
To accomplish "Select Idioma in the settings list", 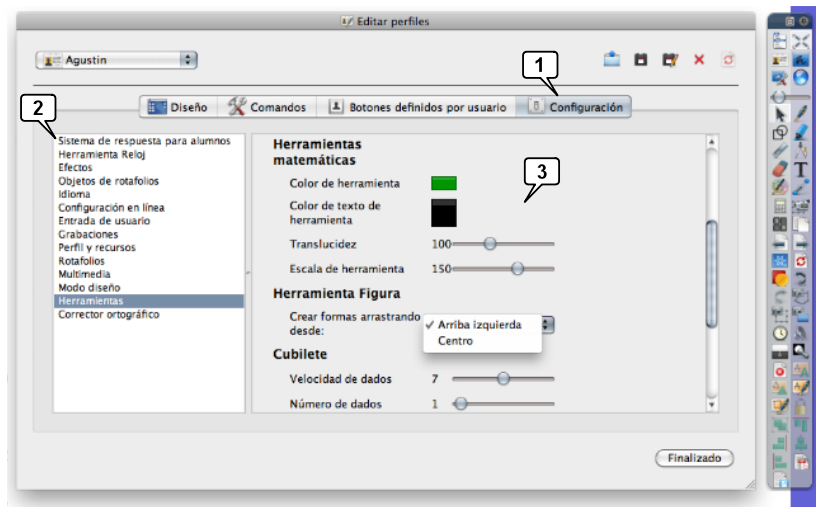I will pos(75,194).
